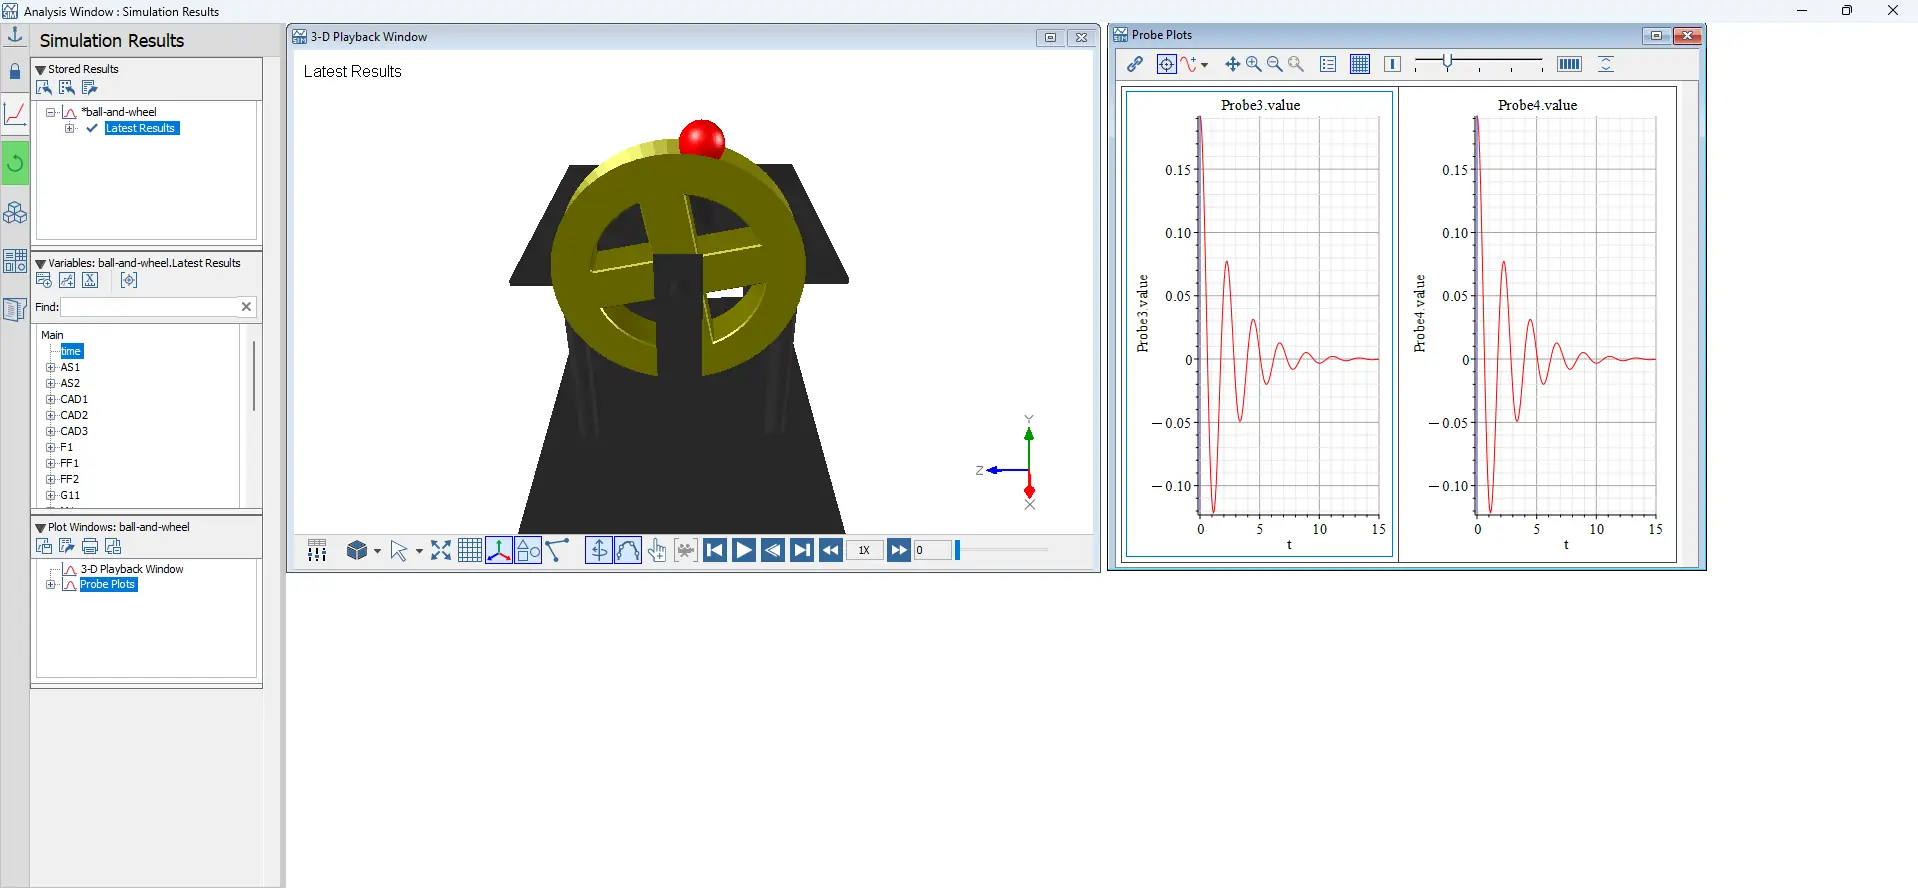1918x888 pixels.
Task: Click the camera record icon
Action: pos(686,550)
